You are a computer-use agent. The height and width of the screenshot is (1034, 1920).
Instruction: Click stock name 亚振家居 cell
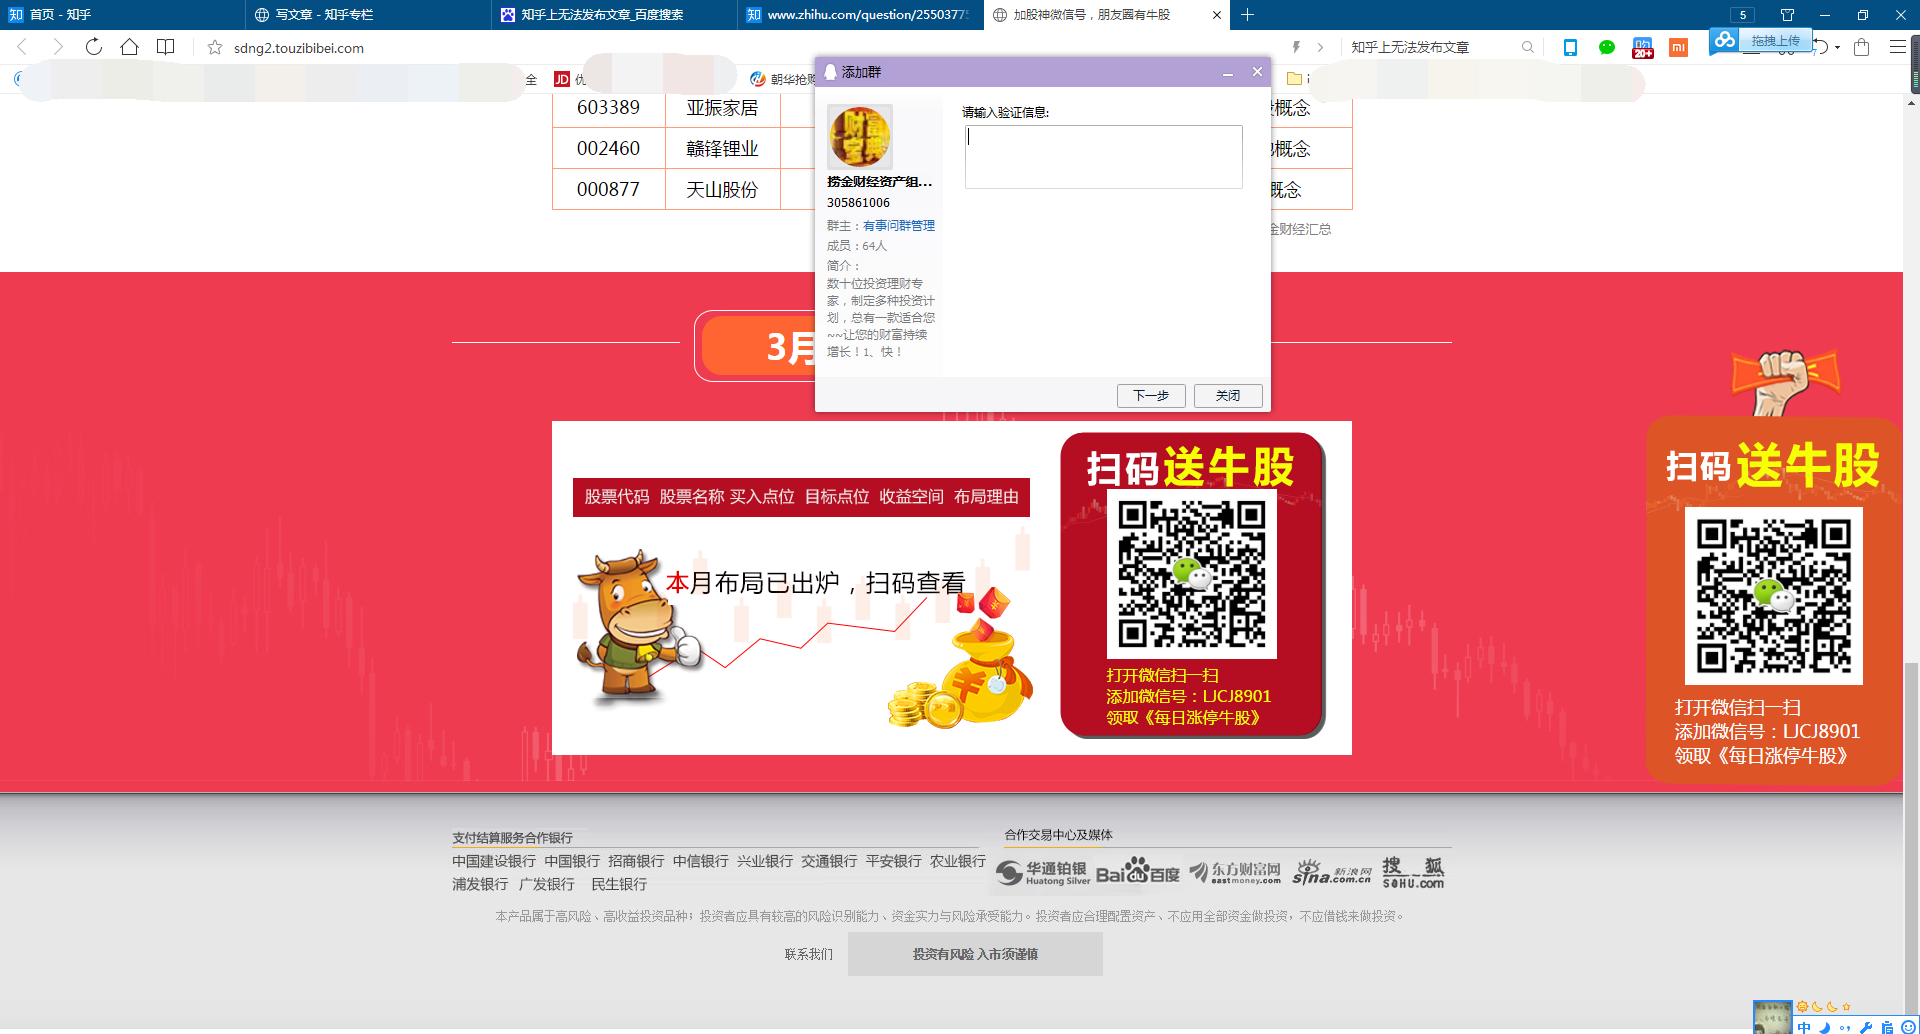pos(722,108)
